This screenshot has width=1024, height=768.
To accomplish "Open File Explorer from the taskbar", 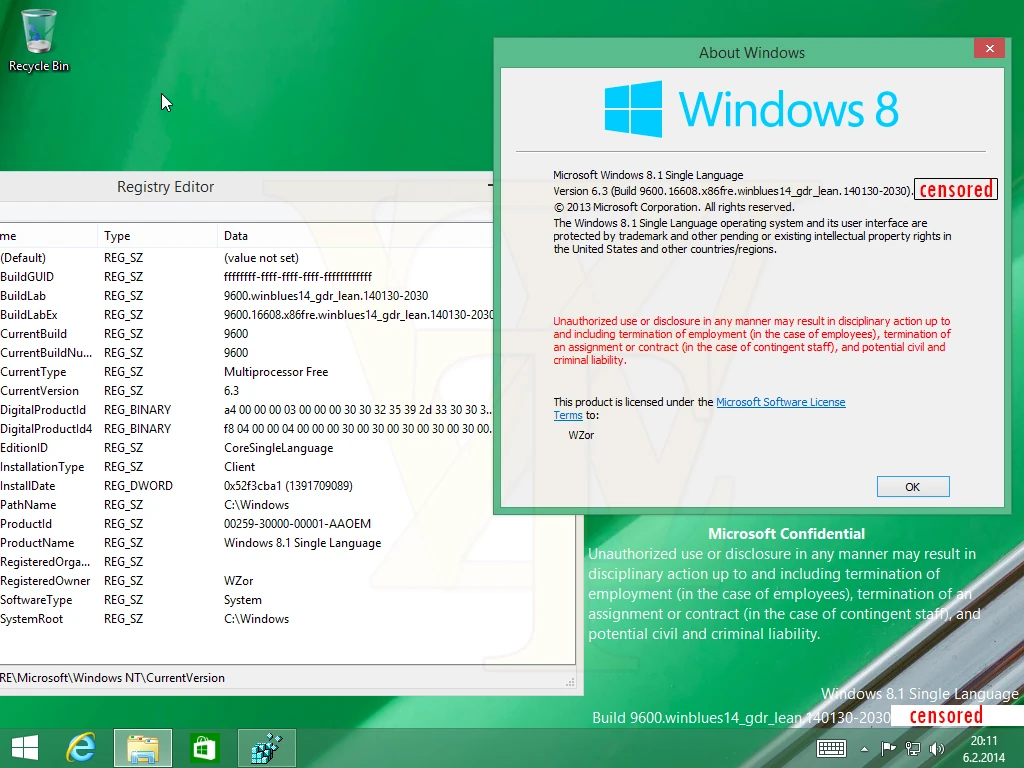I will (x=142, y=748).
